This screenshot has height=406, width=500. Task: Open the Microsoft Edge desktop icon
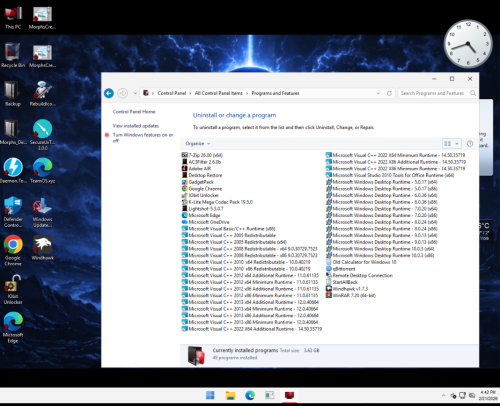tap(13, 328)
